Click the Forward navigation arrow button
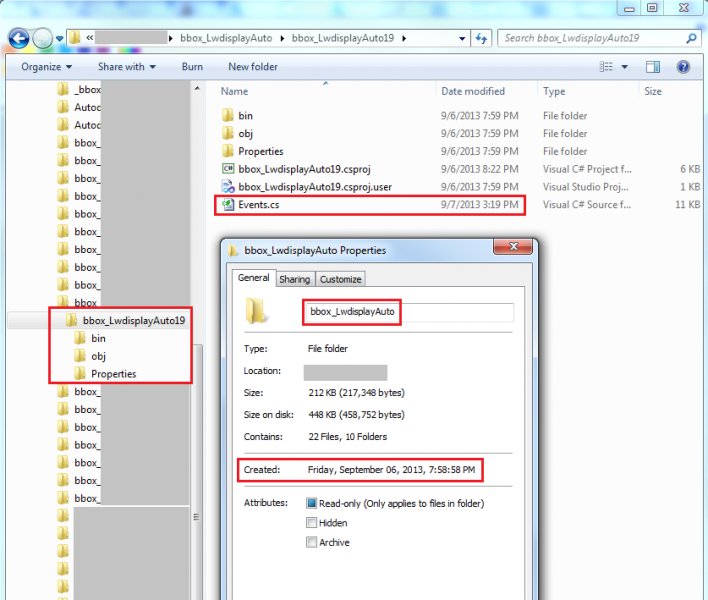The width and height of the screenshot is (708, 600). point(43,38)
